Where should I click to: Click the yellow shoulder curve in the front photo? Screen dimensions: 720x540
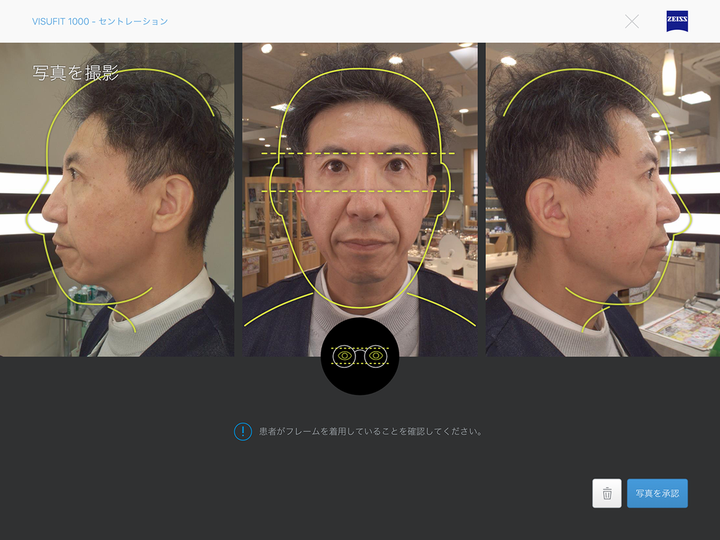coord(270,313)
